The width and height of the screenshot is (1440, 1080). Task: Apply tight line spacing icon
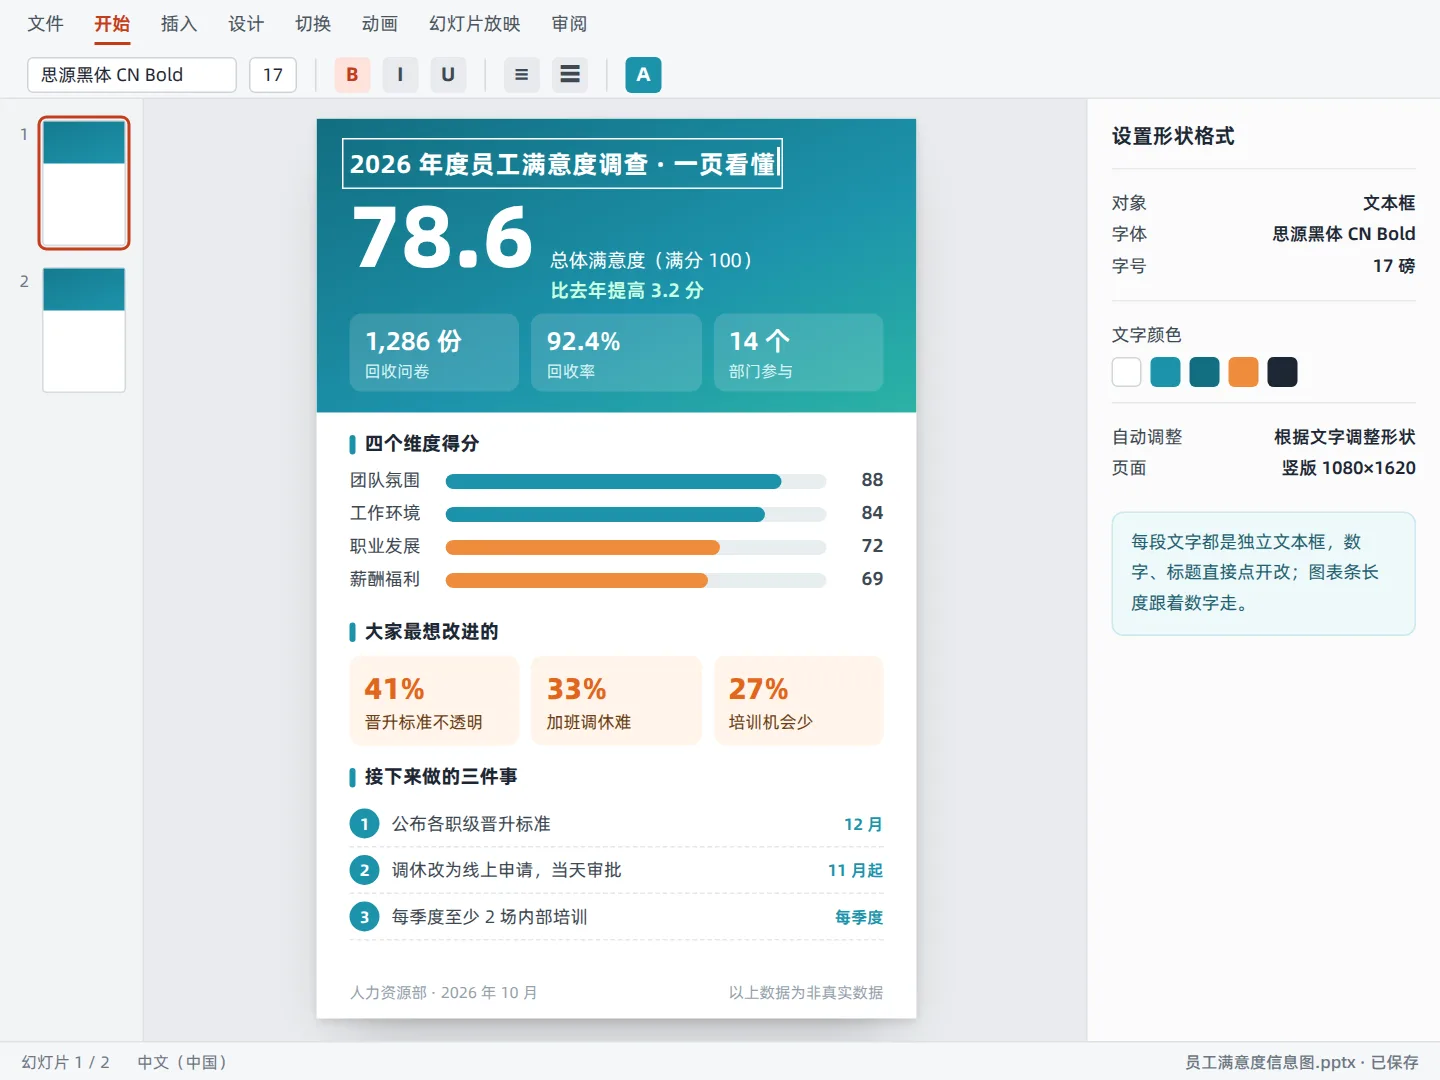click(521, 75)
